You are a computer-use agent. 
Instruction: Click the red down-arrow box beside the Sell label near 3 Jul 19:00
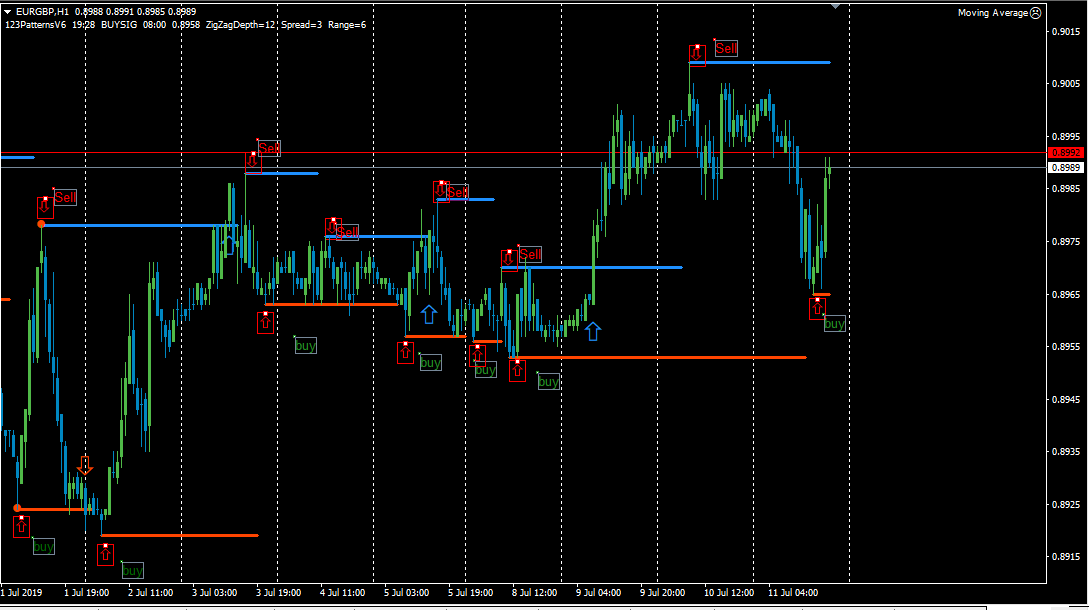pos(253,162)
